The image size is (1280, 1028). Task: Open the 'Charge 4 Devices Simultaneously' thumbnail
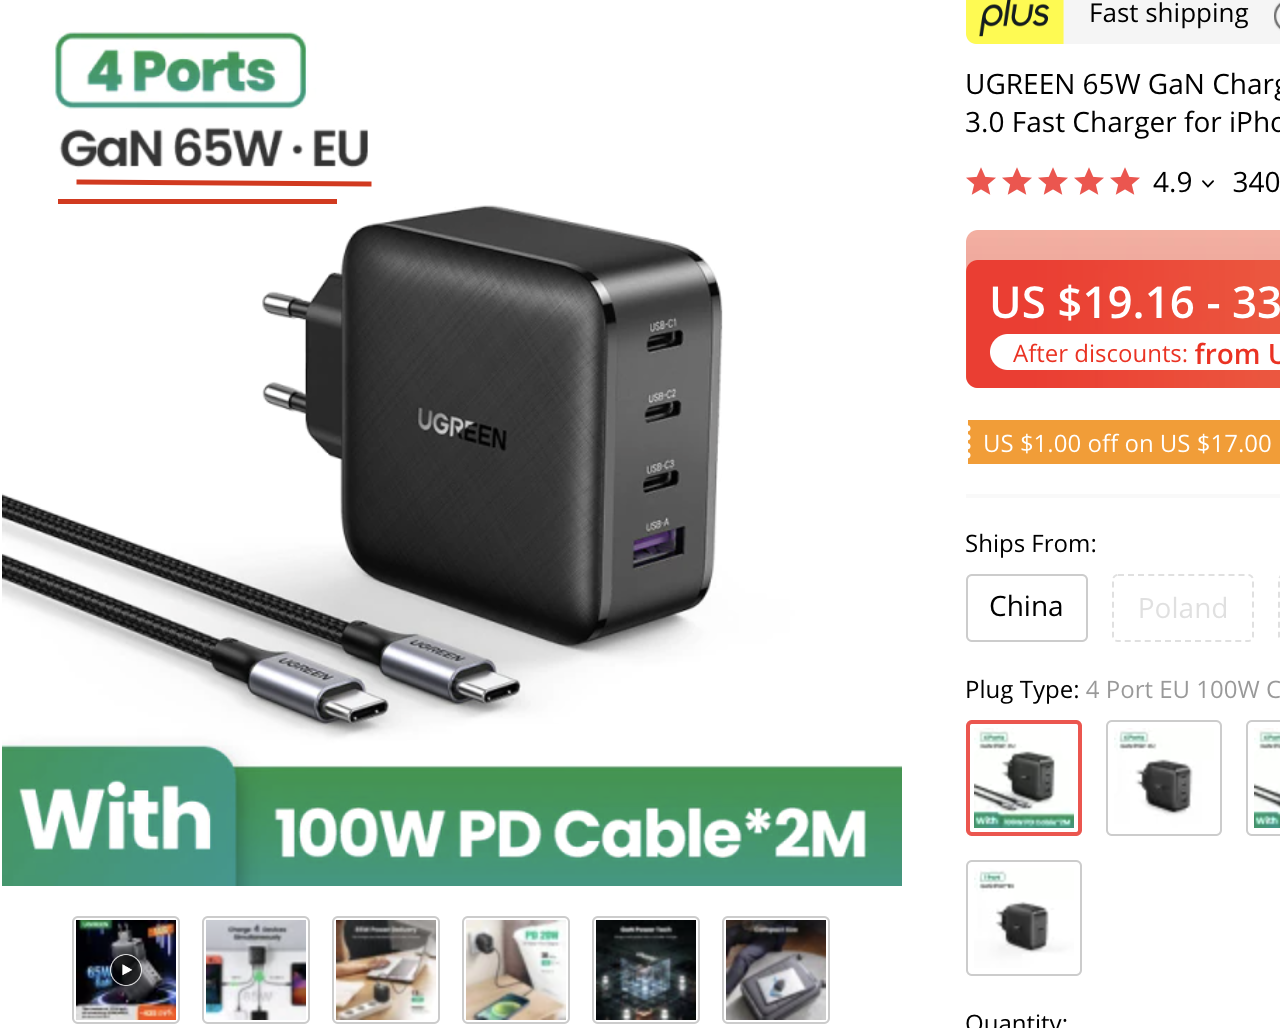256,970
